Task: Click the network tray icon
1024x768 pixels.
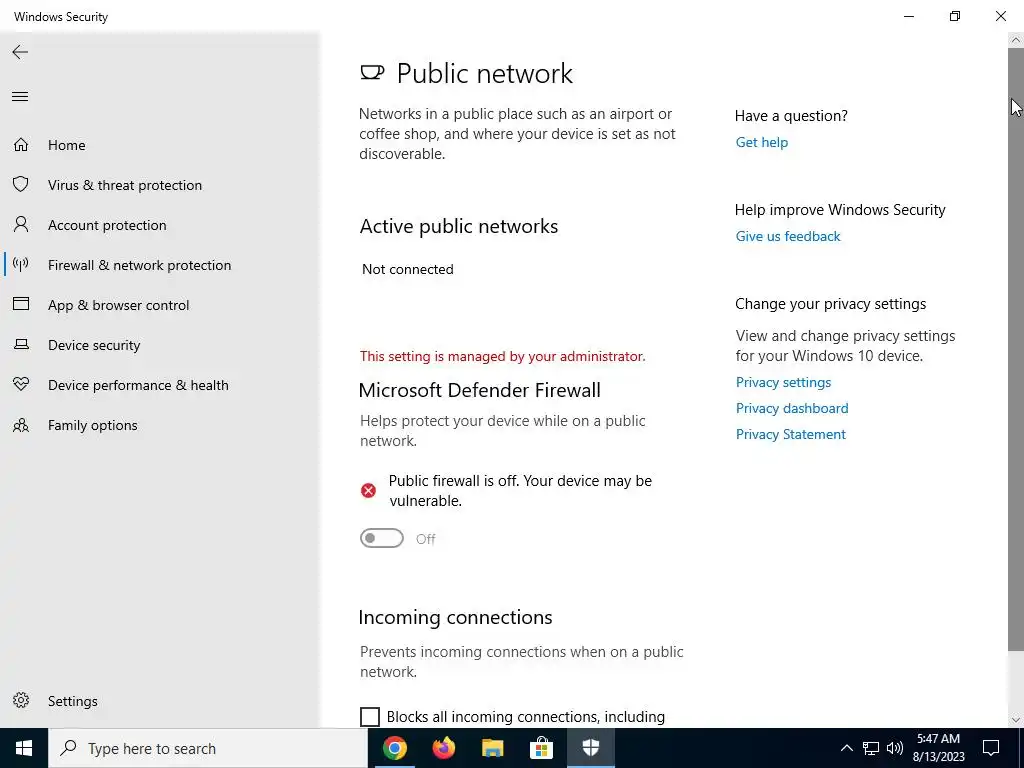Action: [871, 748]
